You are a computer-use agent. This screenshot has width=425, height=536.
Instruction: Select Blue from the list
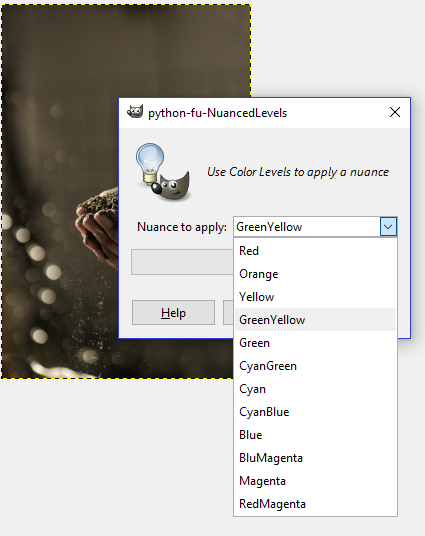315,435
